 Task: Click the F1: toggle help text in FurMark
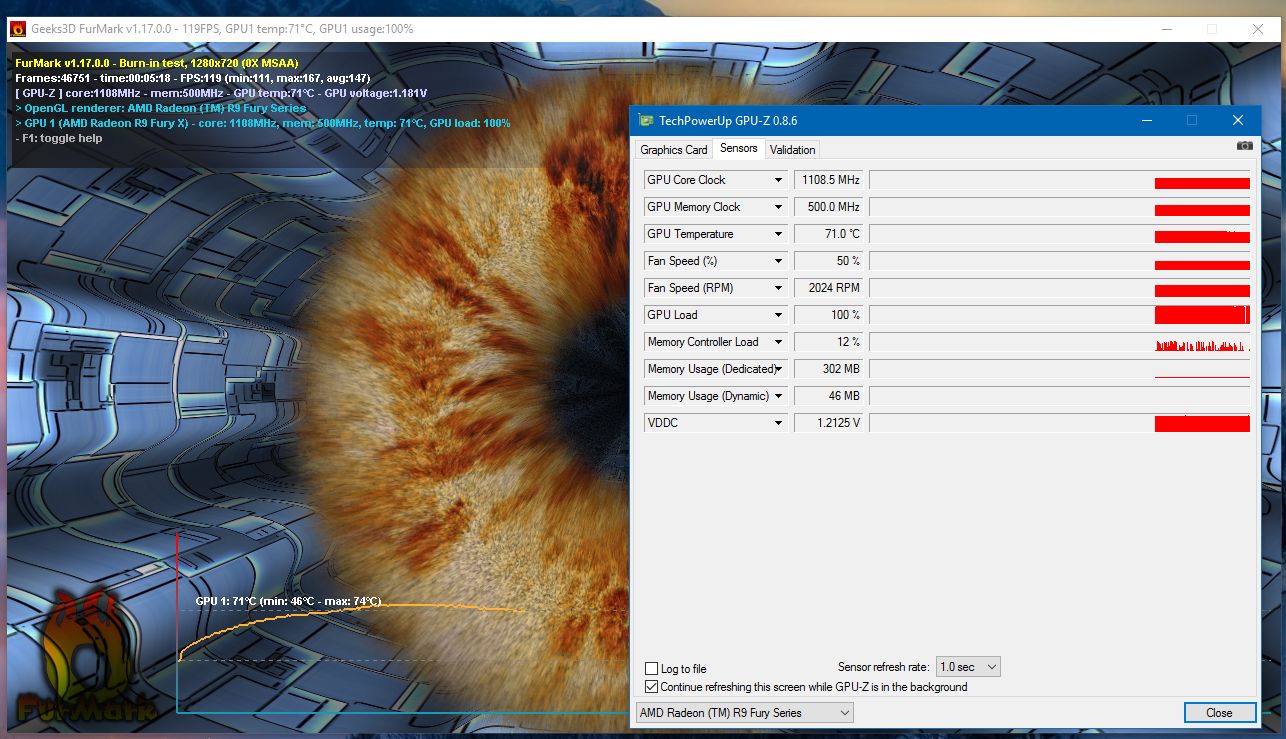[59, 138]
